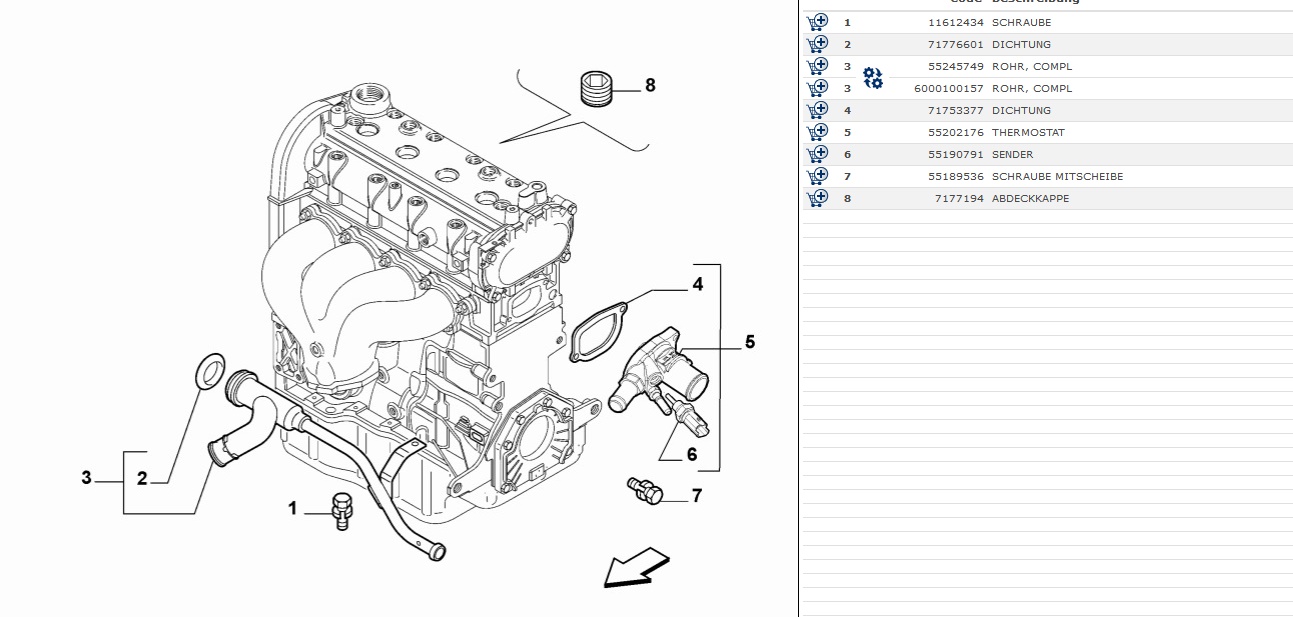Click the THERMOSTAT description text
This screenshot has height=617, width=1293.
tap(1028, 132)
